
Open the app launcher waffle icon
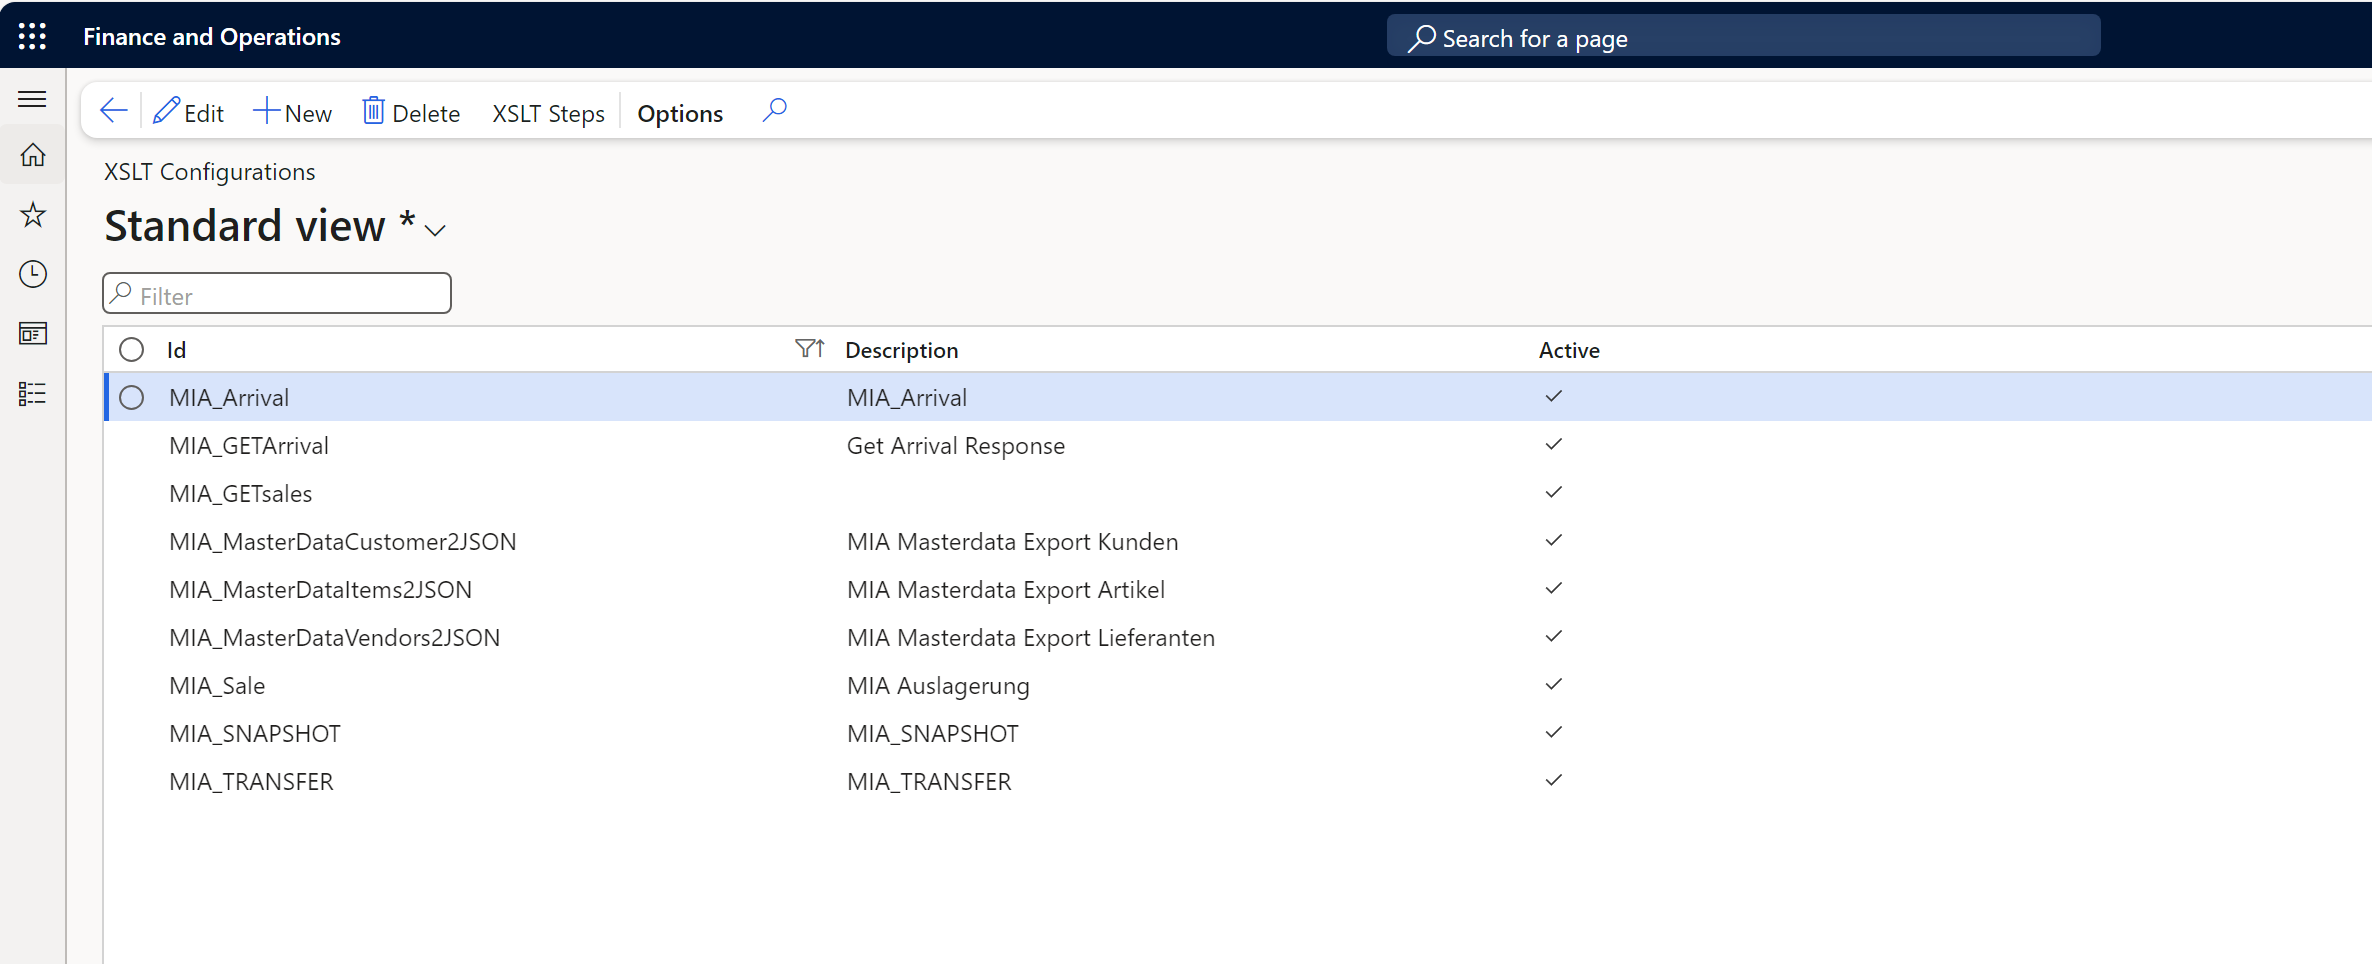click(x=32, y=37)
